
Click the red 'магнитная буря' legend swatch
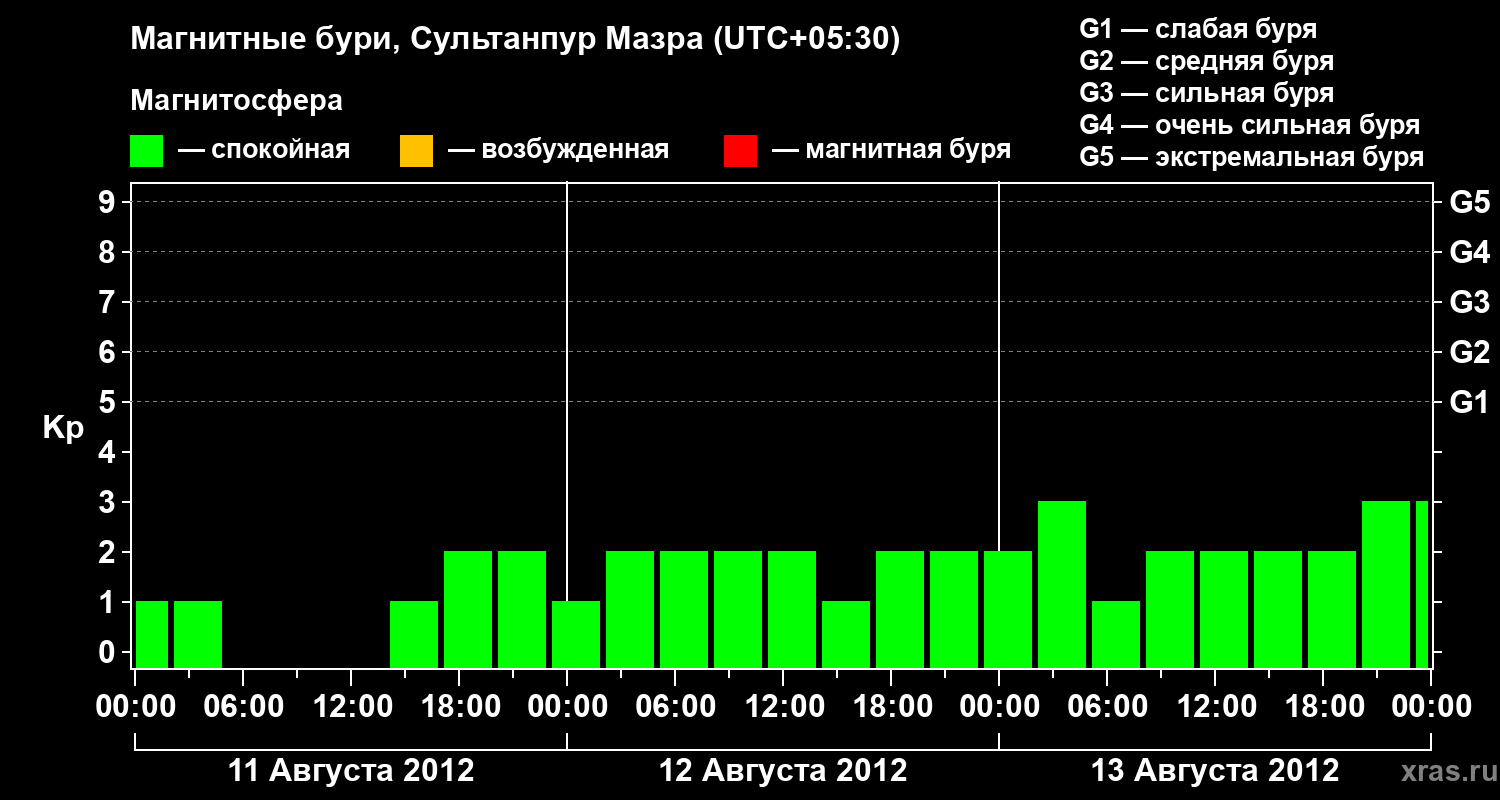click(740, 151)
